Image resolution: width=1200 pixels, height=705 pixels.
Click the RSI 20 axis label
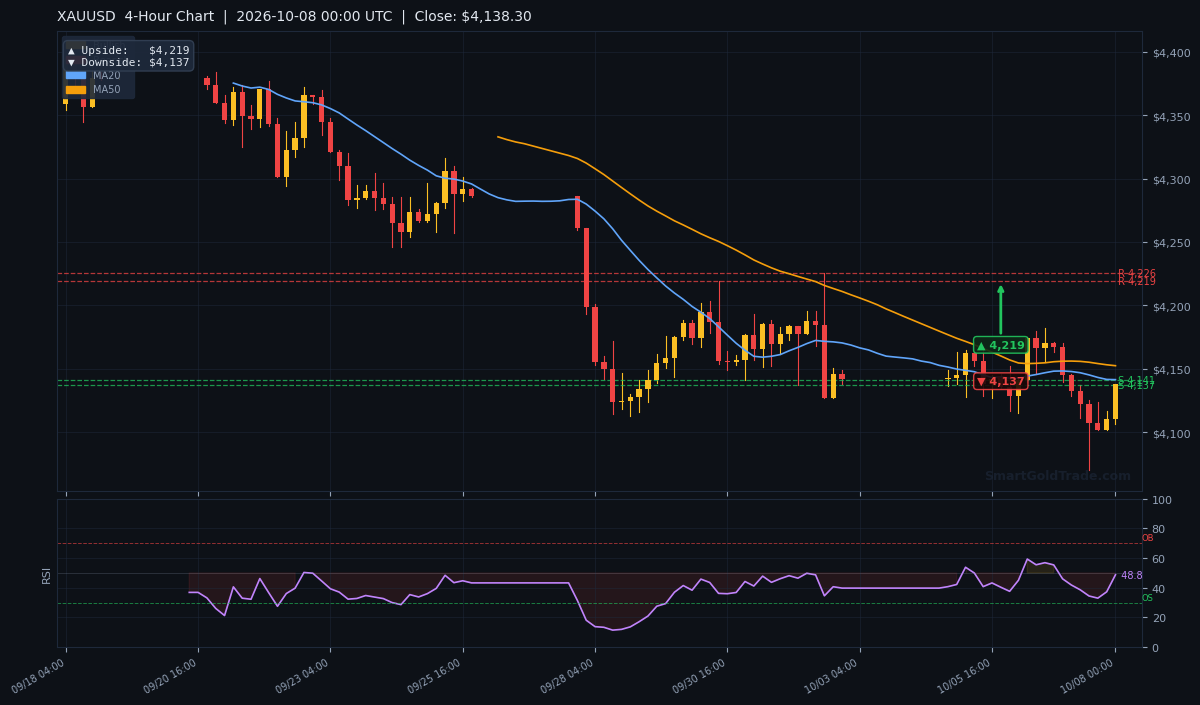[1159, 618]
